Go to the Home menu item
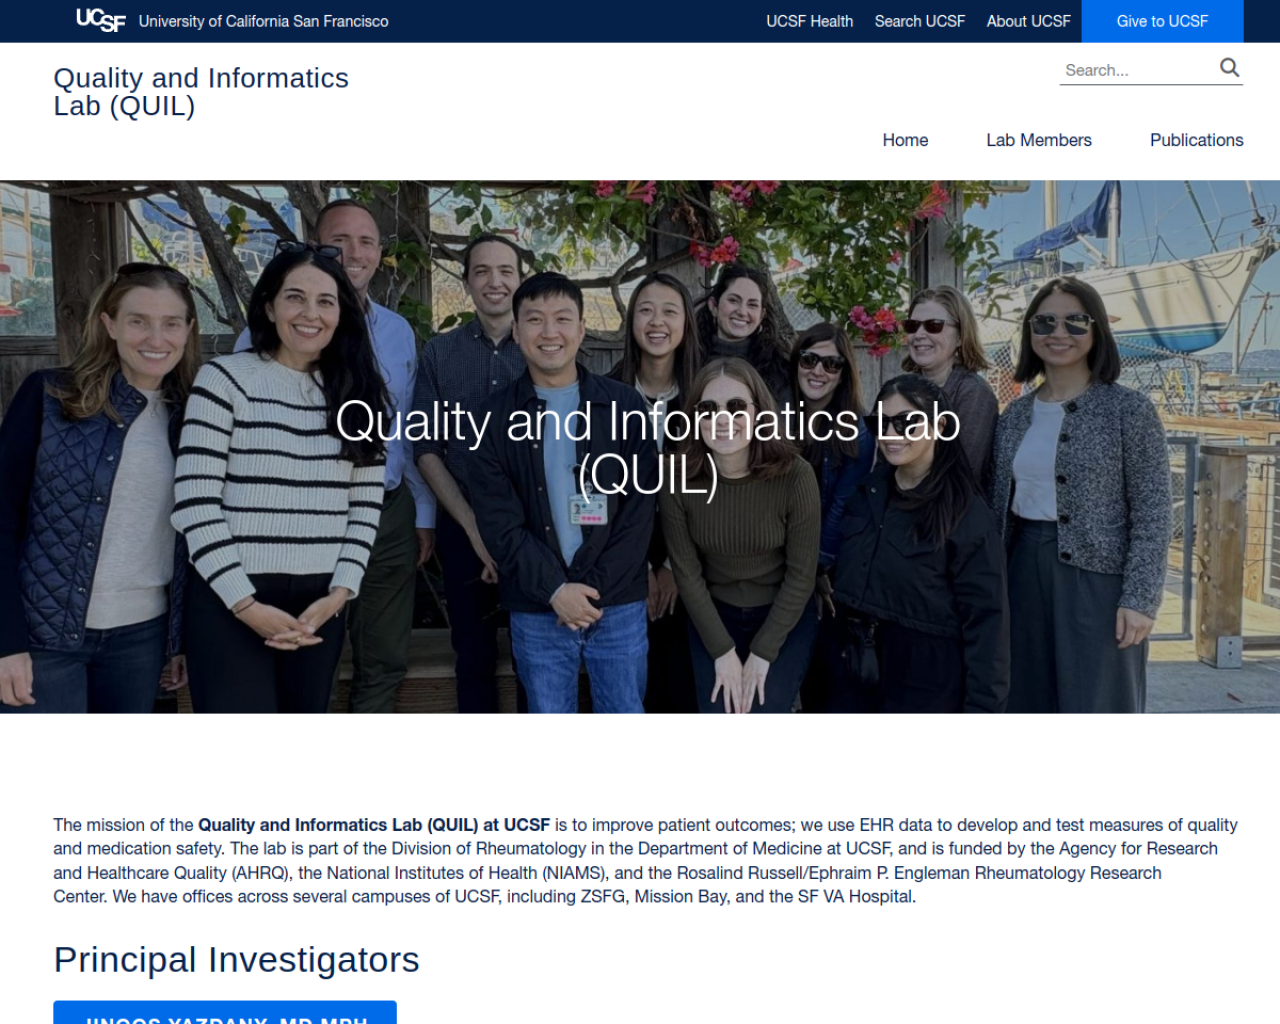Image resolution: width=1280 pixels, height=1024 pixels. tap(905, 140)
